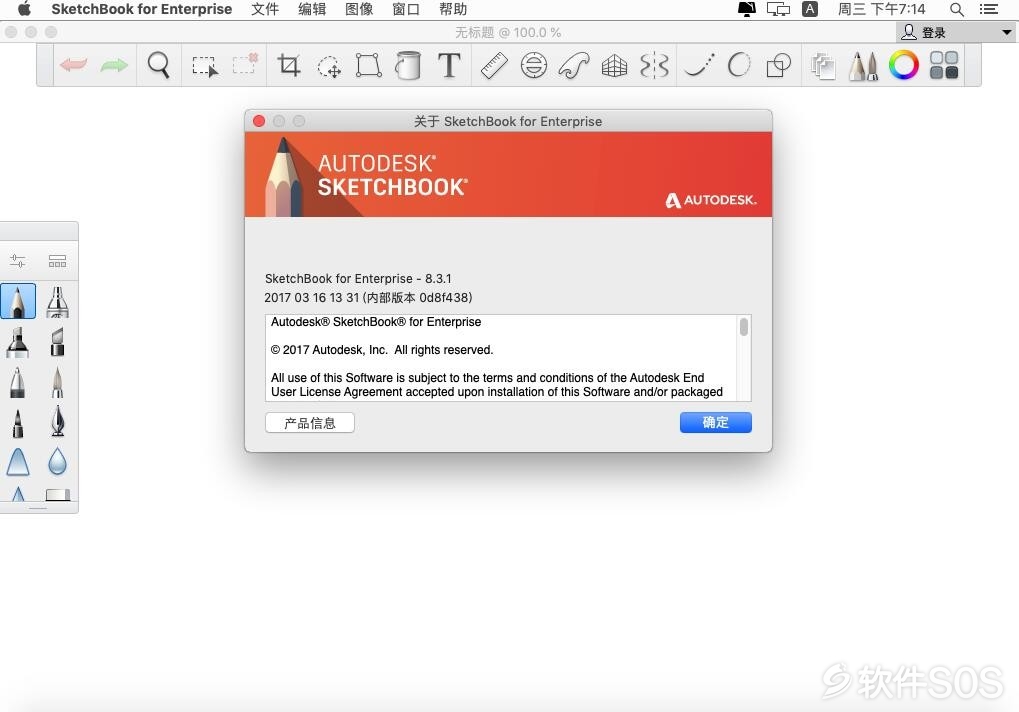Open the 图像 menu

pyautogui.click(x=359, y=9)
